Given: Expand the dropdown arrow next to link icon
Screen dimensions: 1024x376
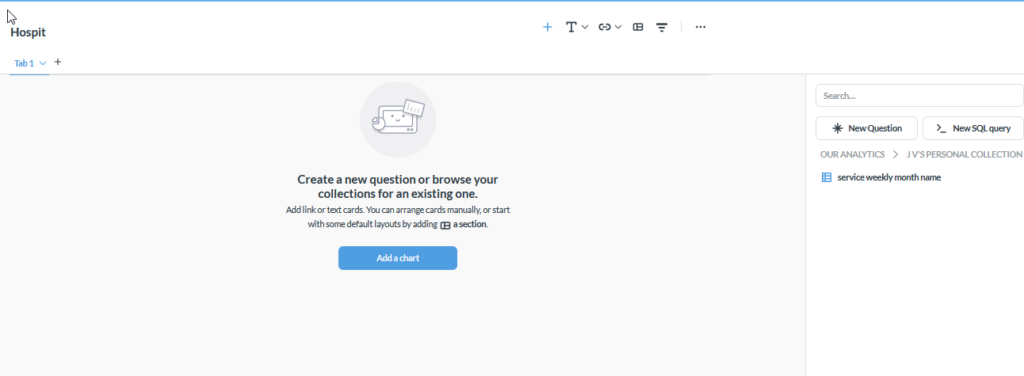Looking at the screenshot, I should pyautogui.click(x=618, y=27).
